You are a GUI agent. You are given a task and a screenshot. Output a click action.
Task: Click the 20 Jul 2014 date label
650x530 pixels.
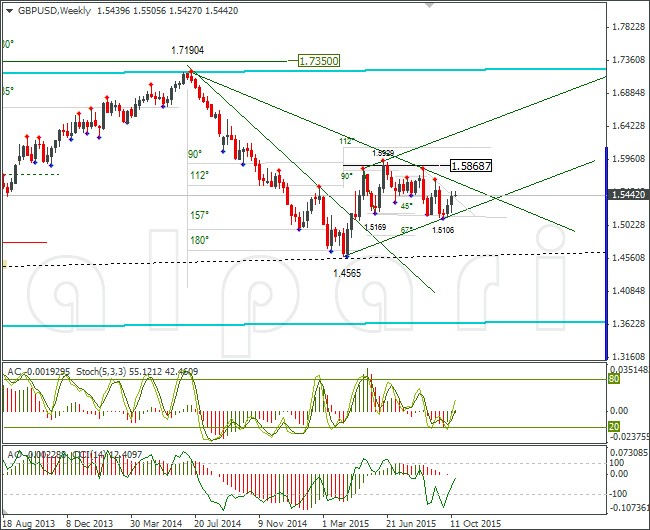(218, 523)
